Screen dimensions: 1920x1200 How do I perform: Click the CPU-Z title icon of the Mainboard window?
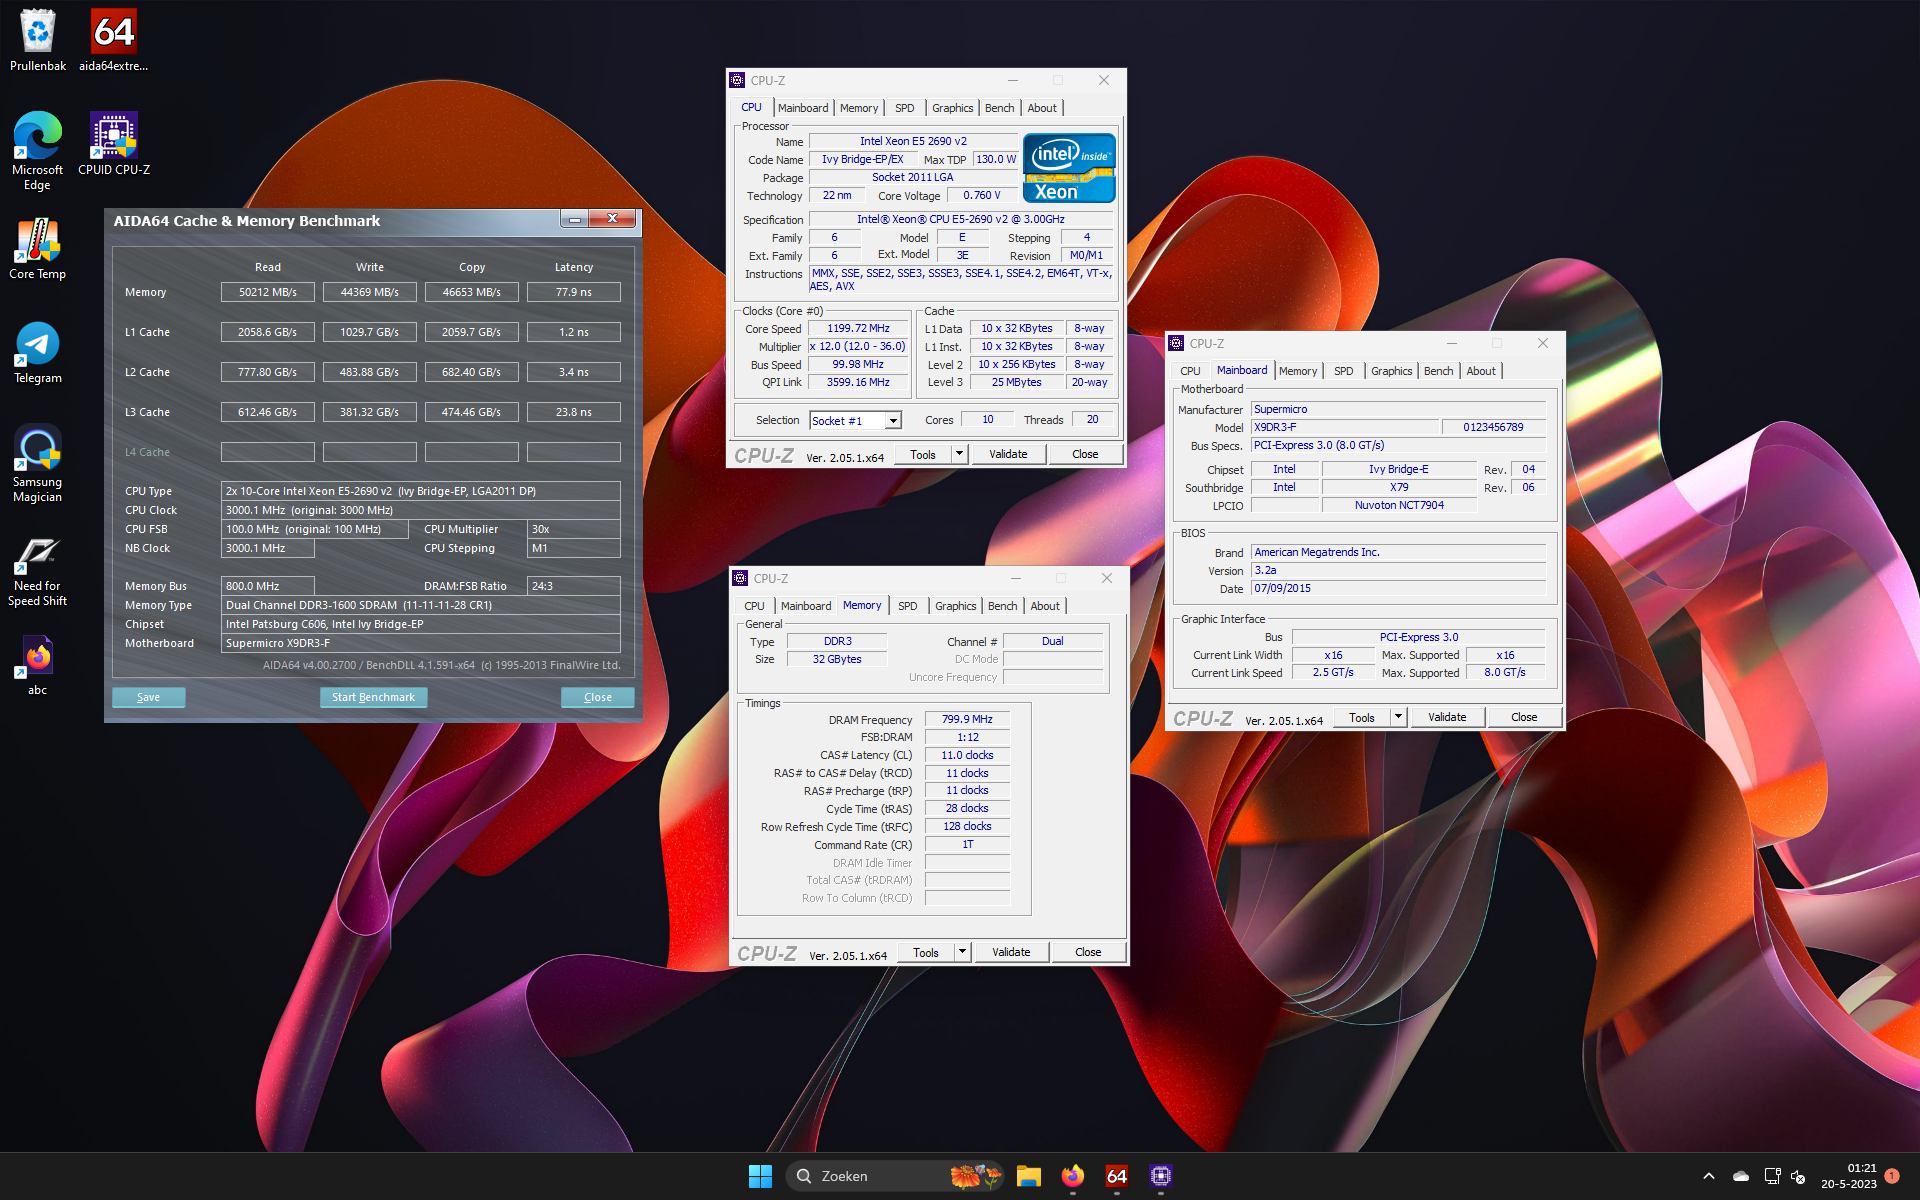pyautogui.click(x=1176, y=343)
